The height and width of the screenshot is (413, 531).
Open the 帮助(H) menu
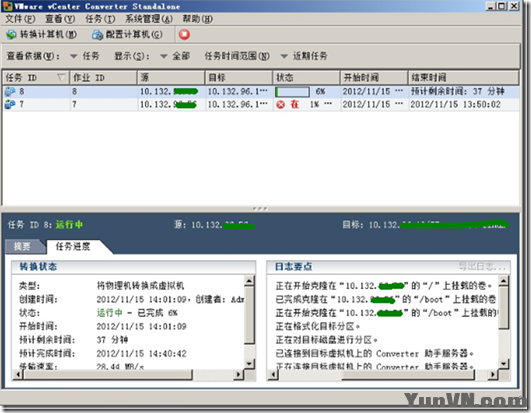click(x=198, y=19)
